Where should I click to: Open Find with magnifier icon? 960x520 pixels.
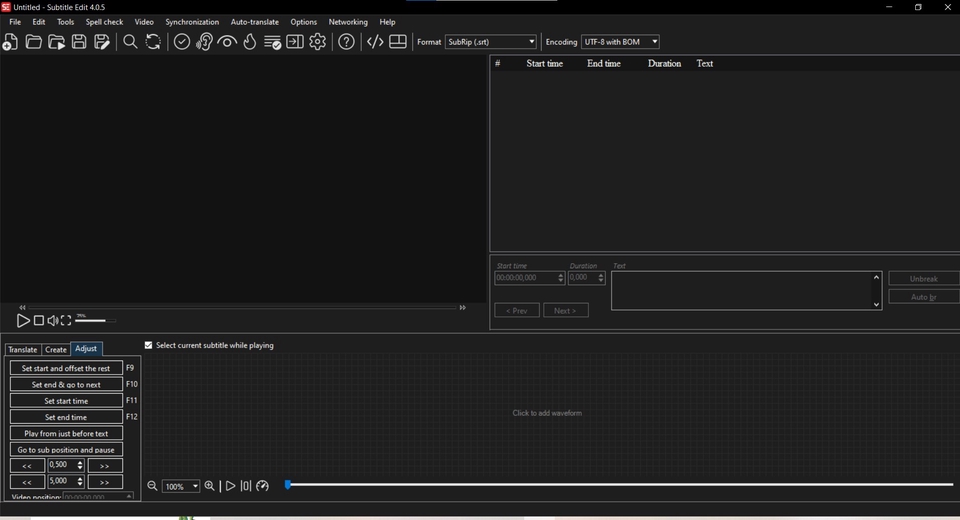tap(130, 42)
